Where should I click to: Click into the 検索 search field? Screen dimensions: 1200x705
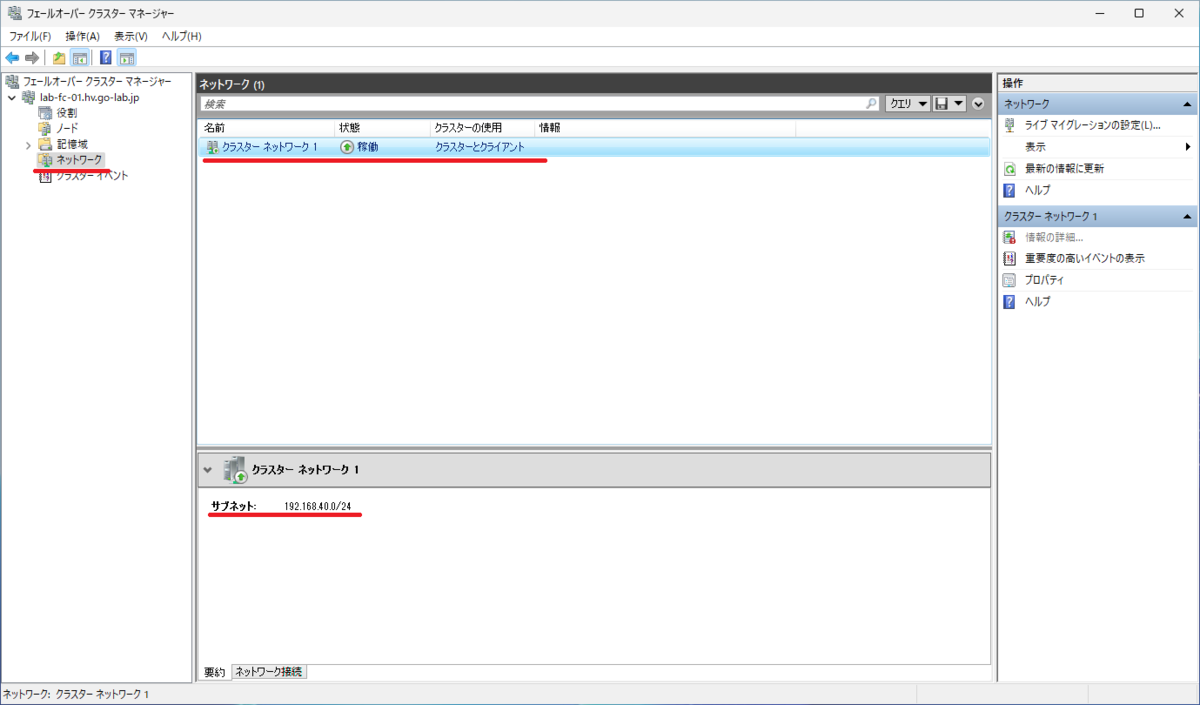[531, 103]
